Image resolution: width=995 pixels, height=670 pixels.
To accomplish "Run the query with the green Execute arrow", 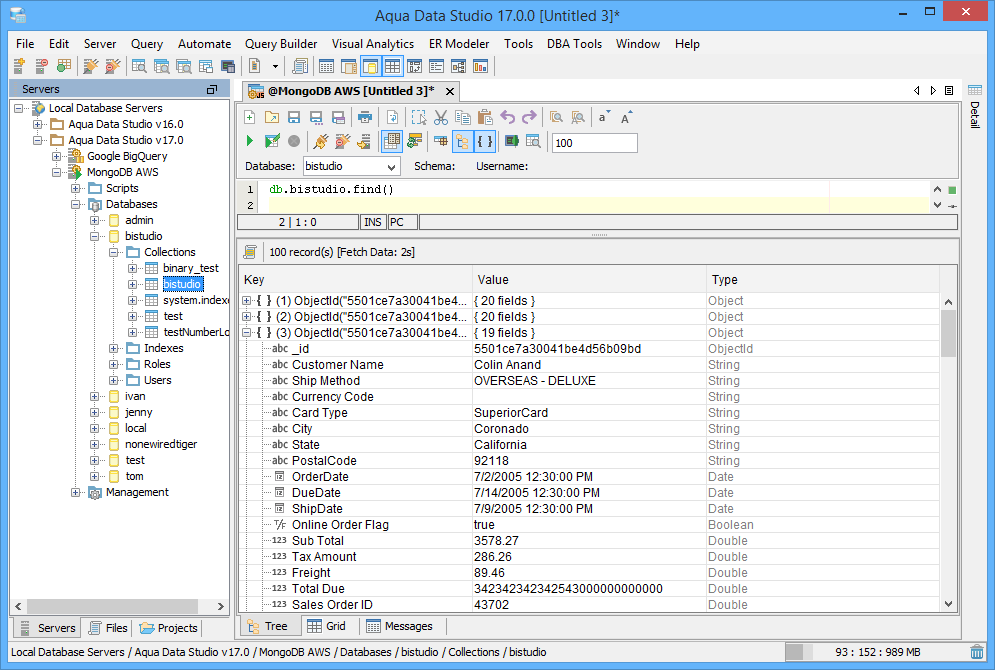I will point(249,141).
